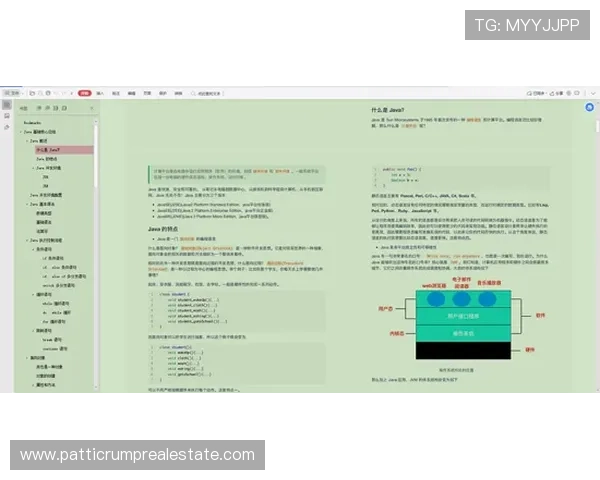Select the Bookmarks root entry
This screenshot has height=480, width=600.
coord(32,123)
